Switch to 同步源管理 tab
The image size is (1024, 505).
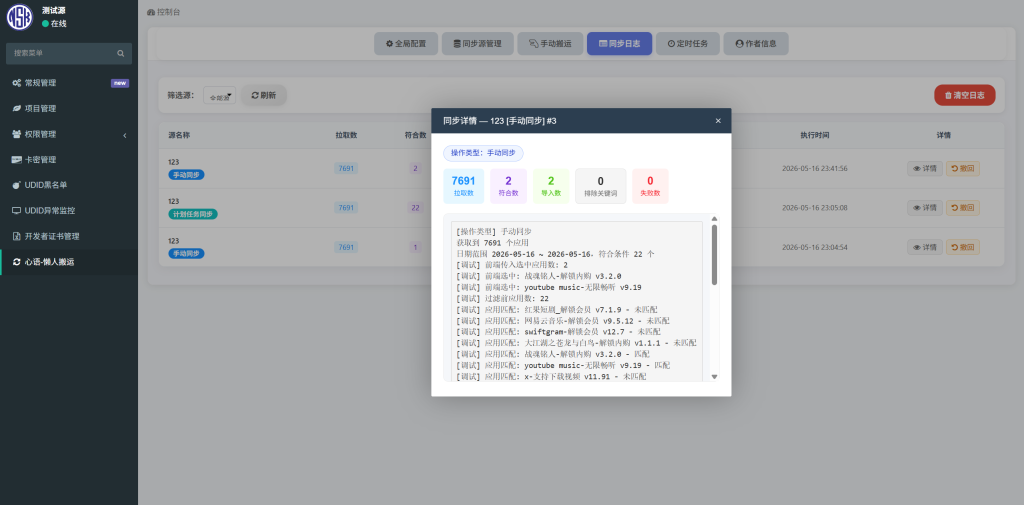pyautogui.click(x=477, y=44)
